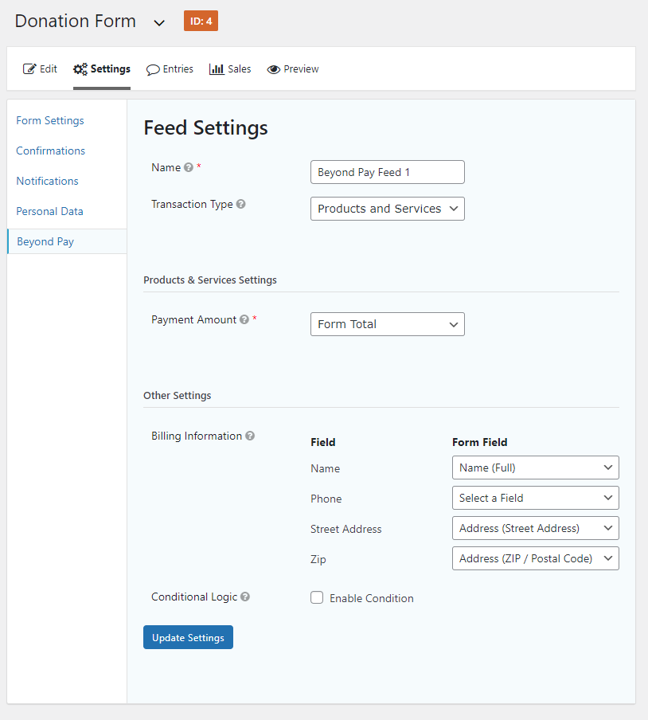Open the Entries tab with speech bubble

[169, 69]
